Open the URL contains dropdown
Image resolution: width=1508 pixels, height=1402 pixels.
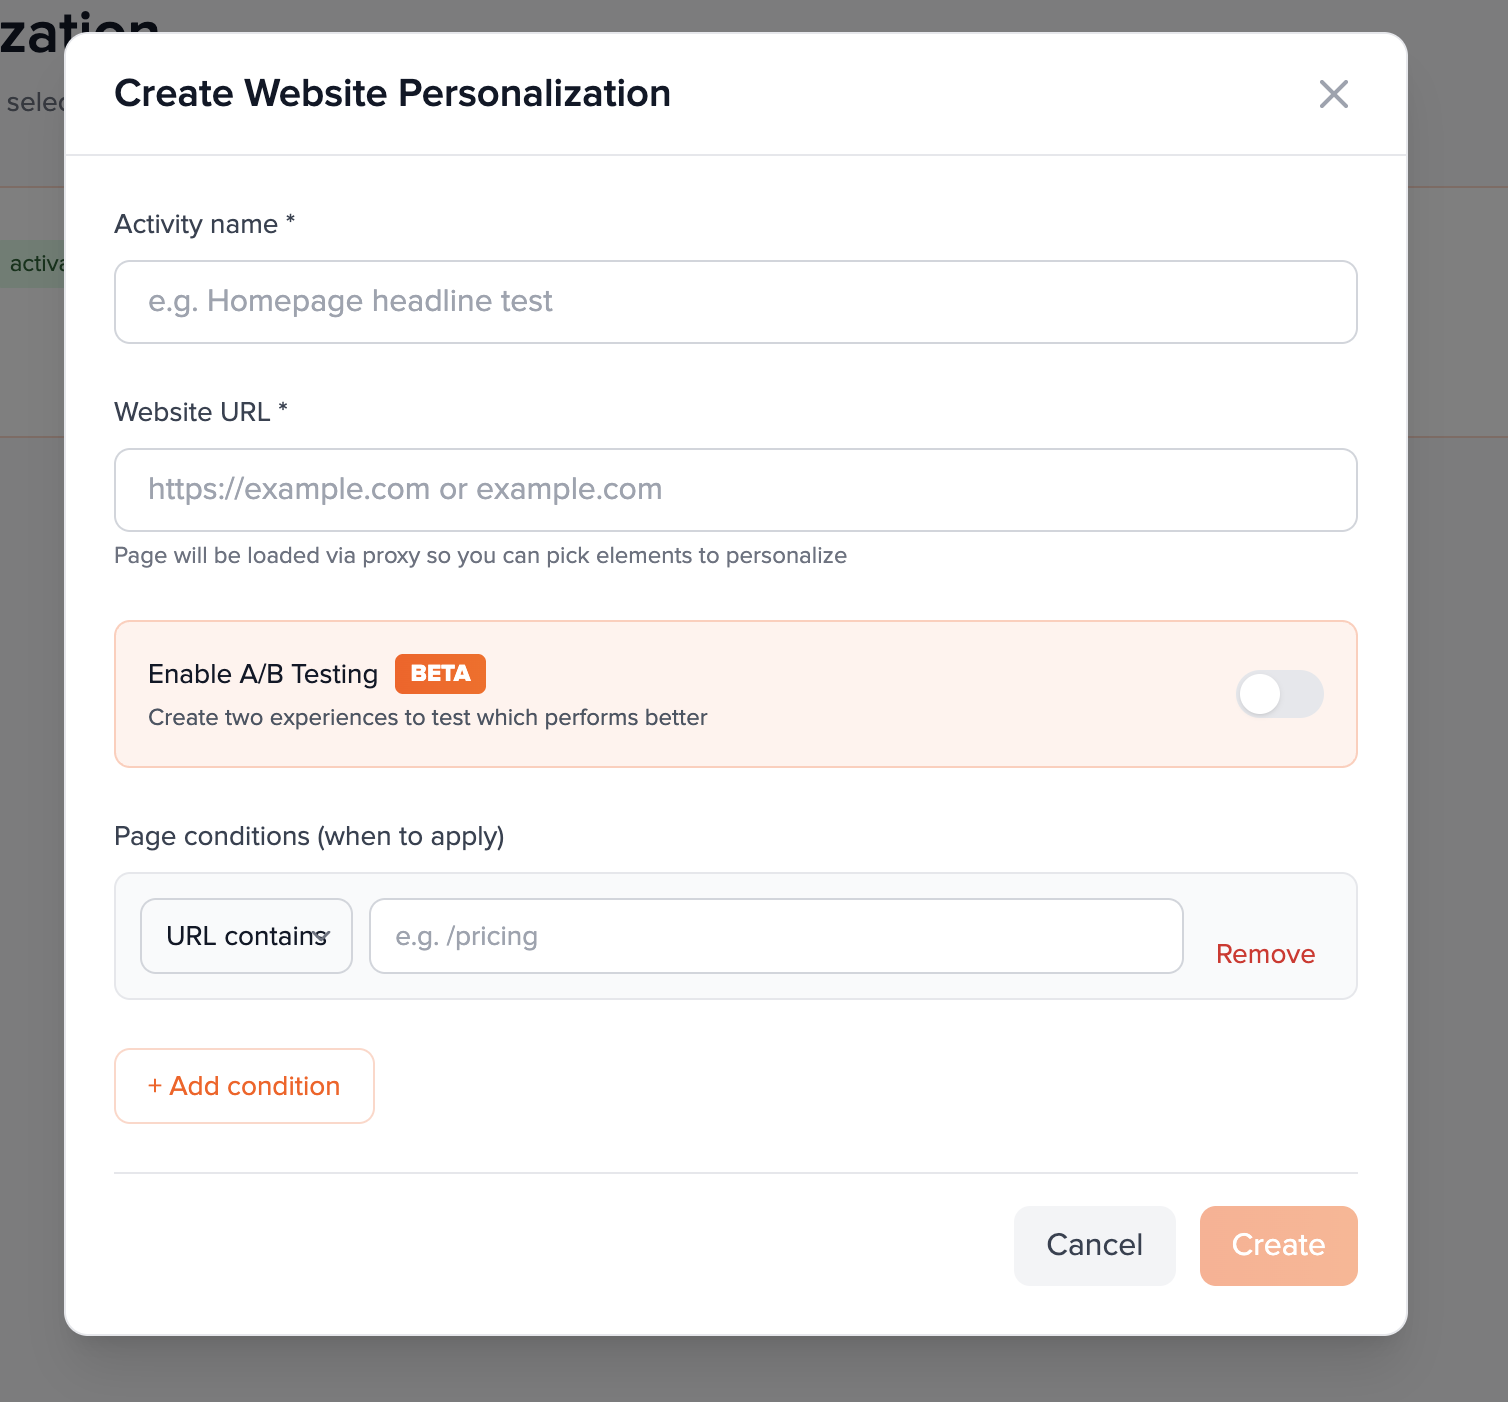[246, 936]
